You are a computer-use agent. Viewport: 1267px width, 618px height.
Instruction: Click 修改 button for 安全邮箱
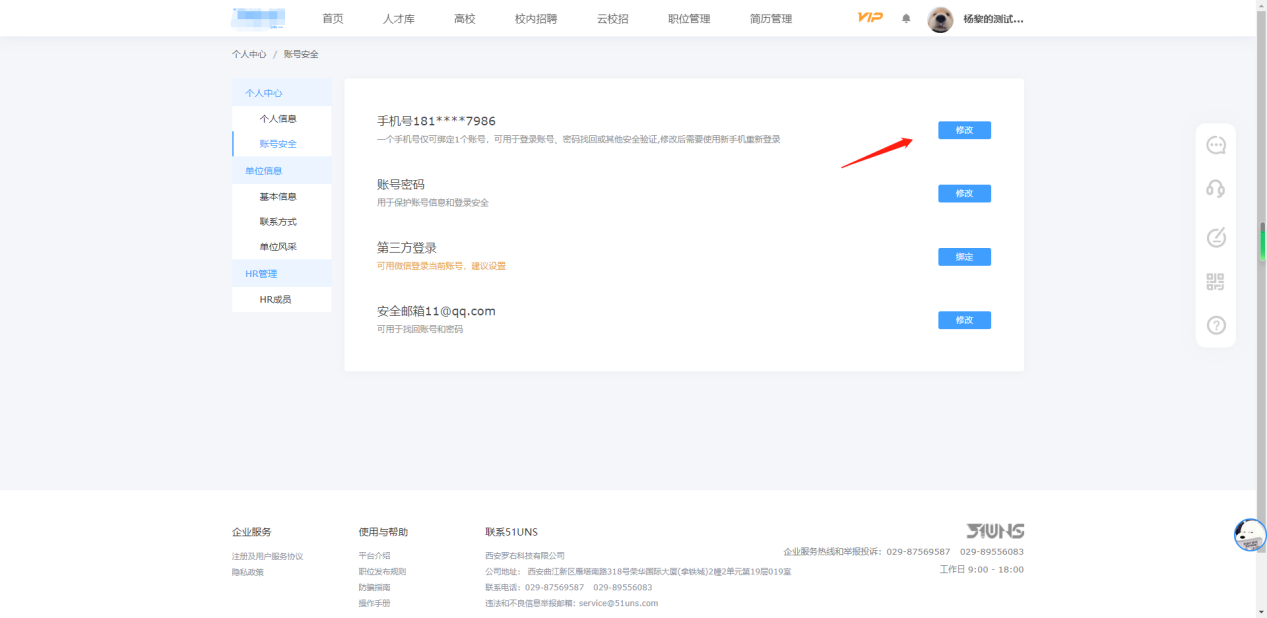click(x=964, y=320)
